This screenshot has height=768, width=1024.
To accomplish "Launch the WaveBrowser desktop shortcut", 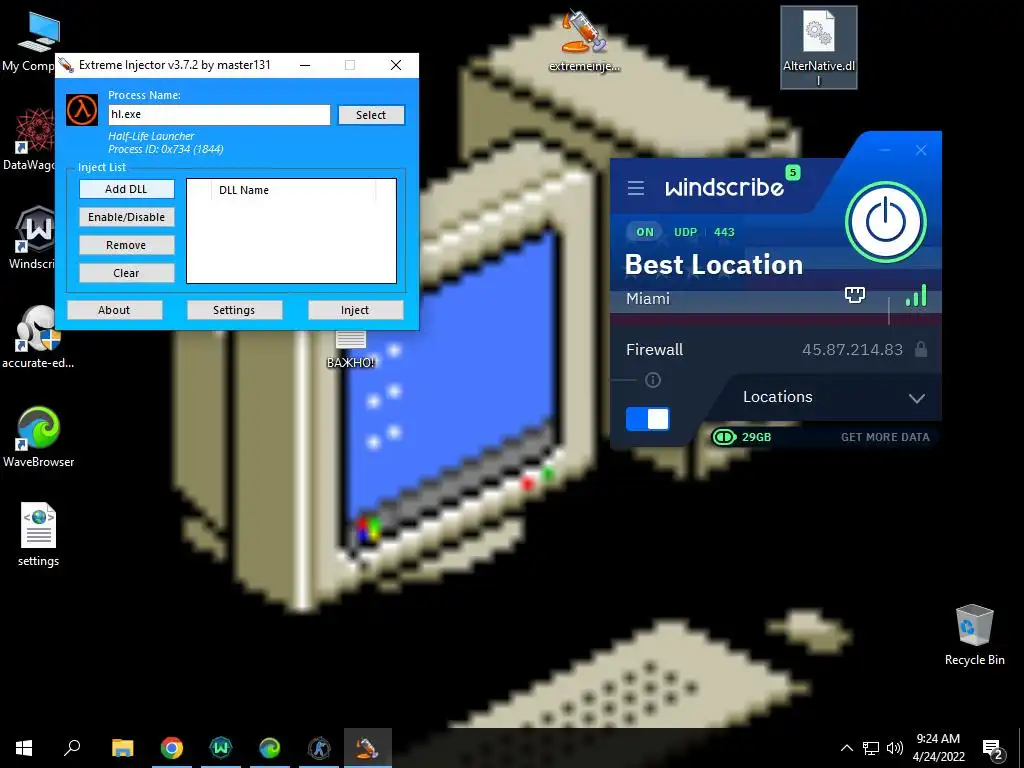I will coord(38,437).
